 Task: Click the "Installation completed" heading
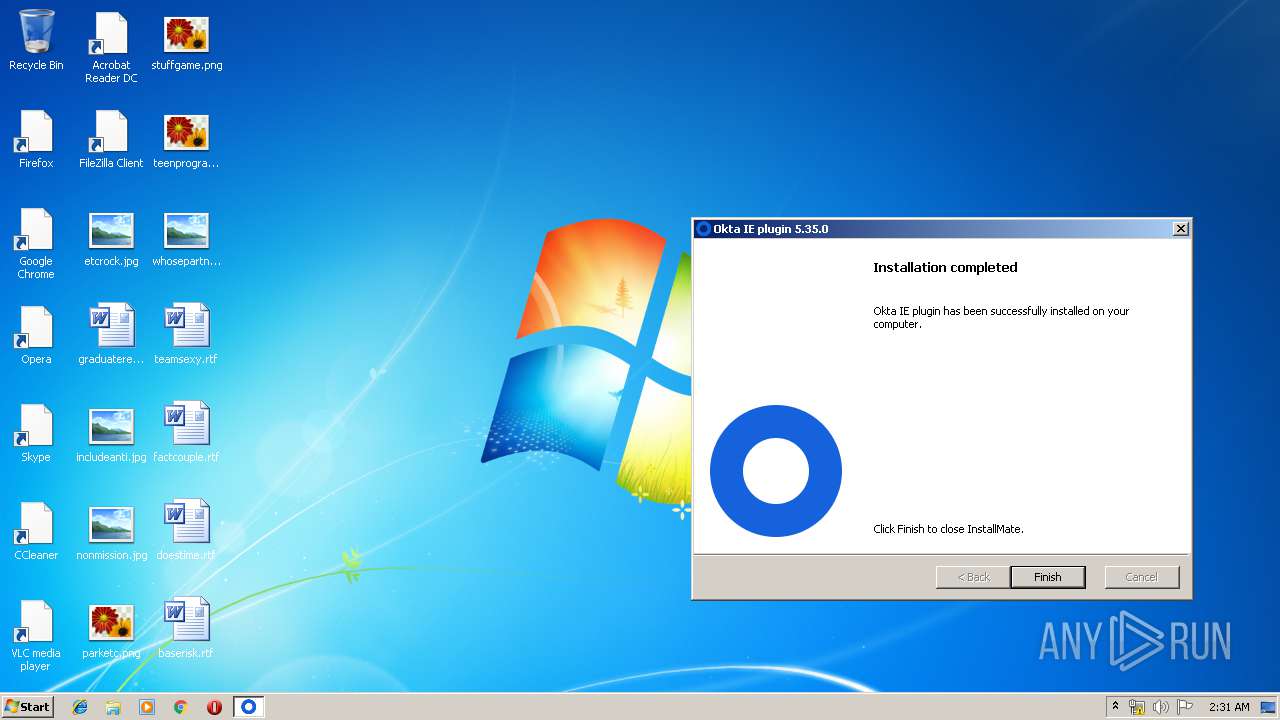point(945,267)
